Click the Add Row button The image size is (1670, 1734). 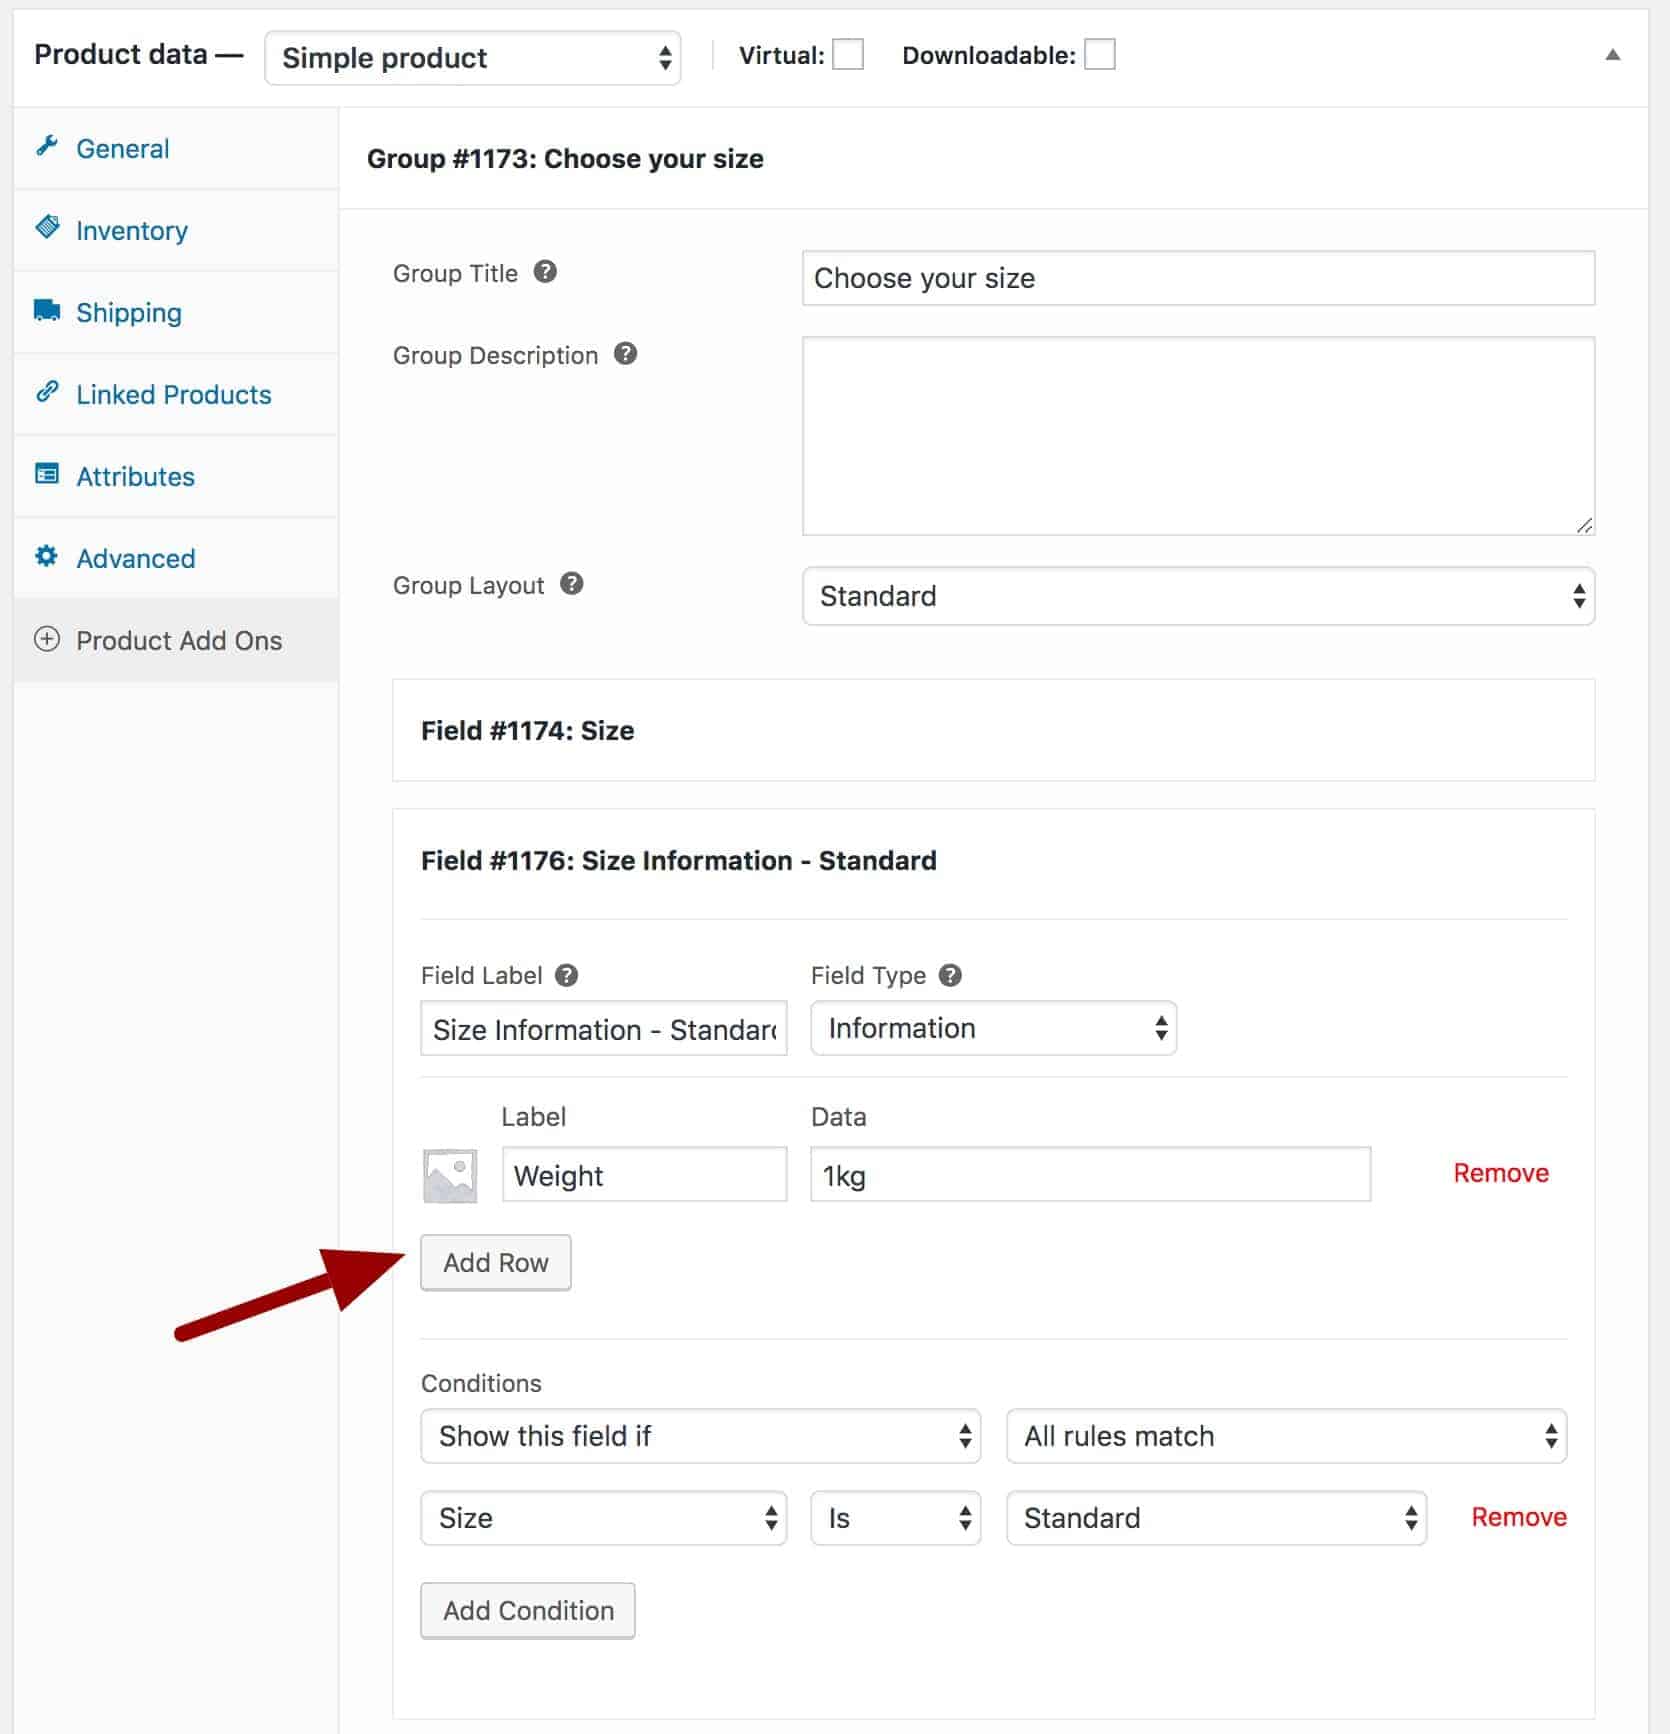tap(495, 1262)
